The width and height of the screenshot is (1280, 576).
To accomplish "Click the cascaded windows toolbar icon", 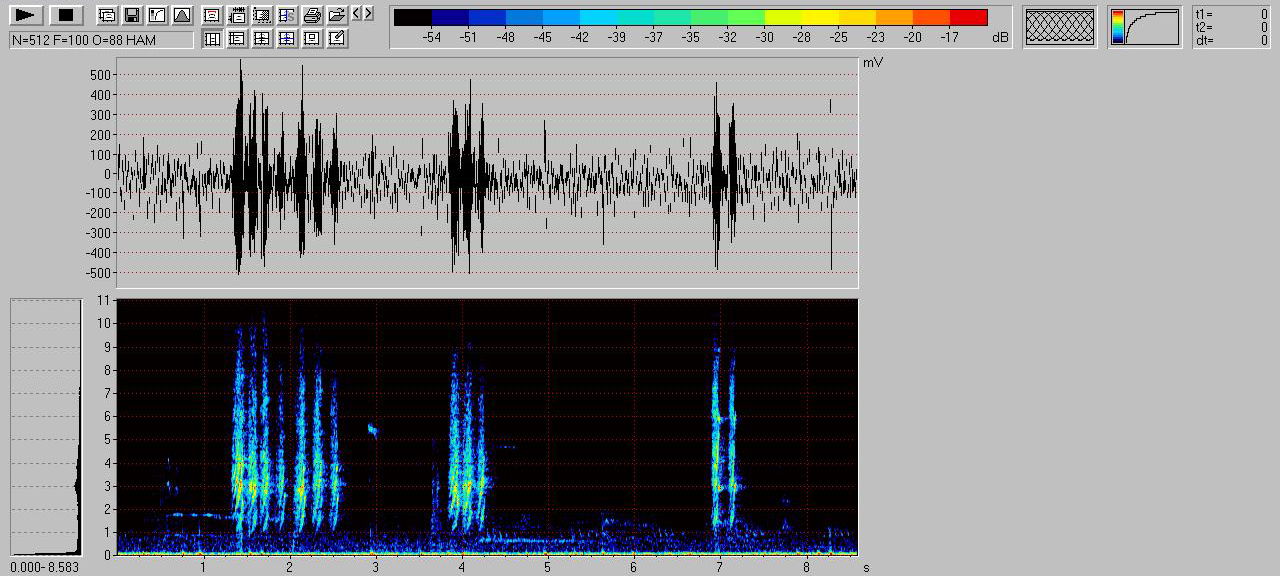I will [x=106, y=15].
